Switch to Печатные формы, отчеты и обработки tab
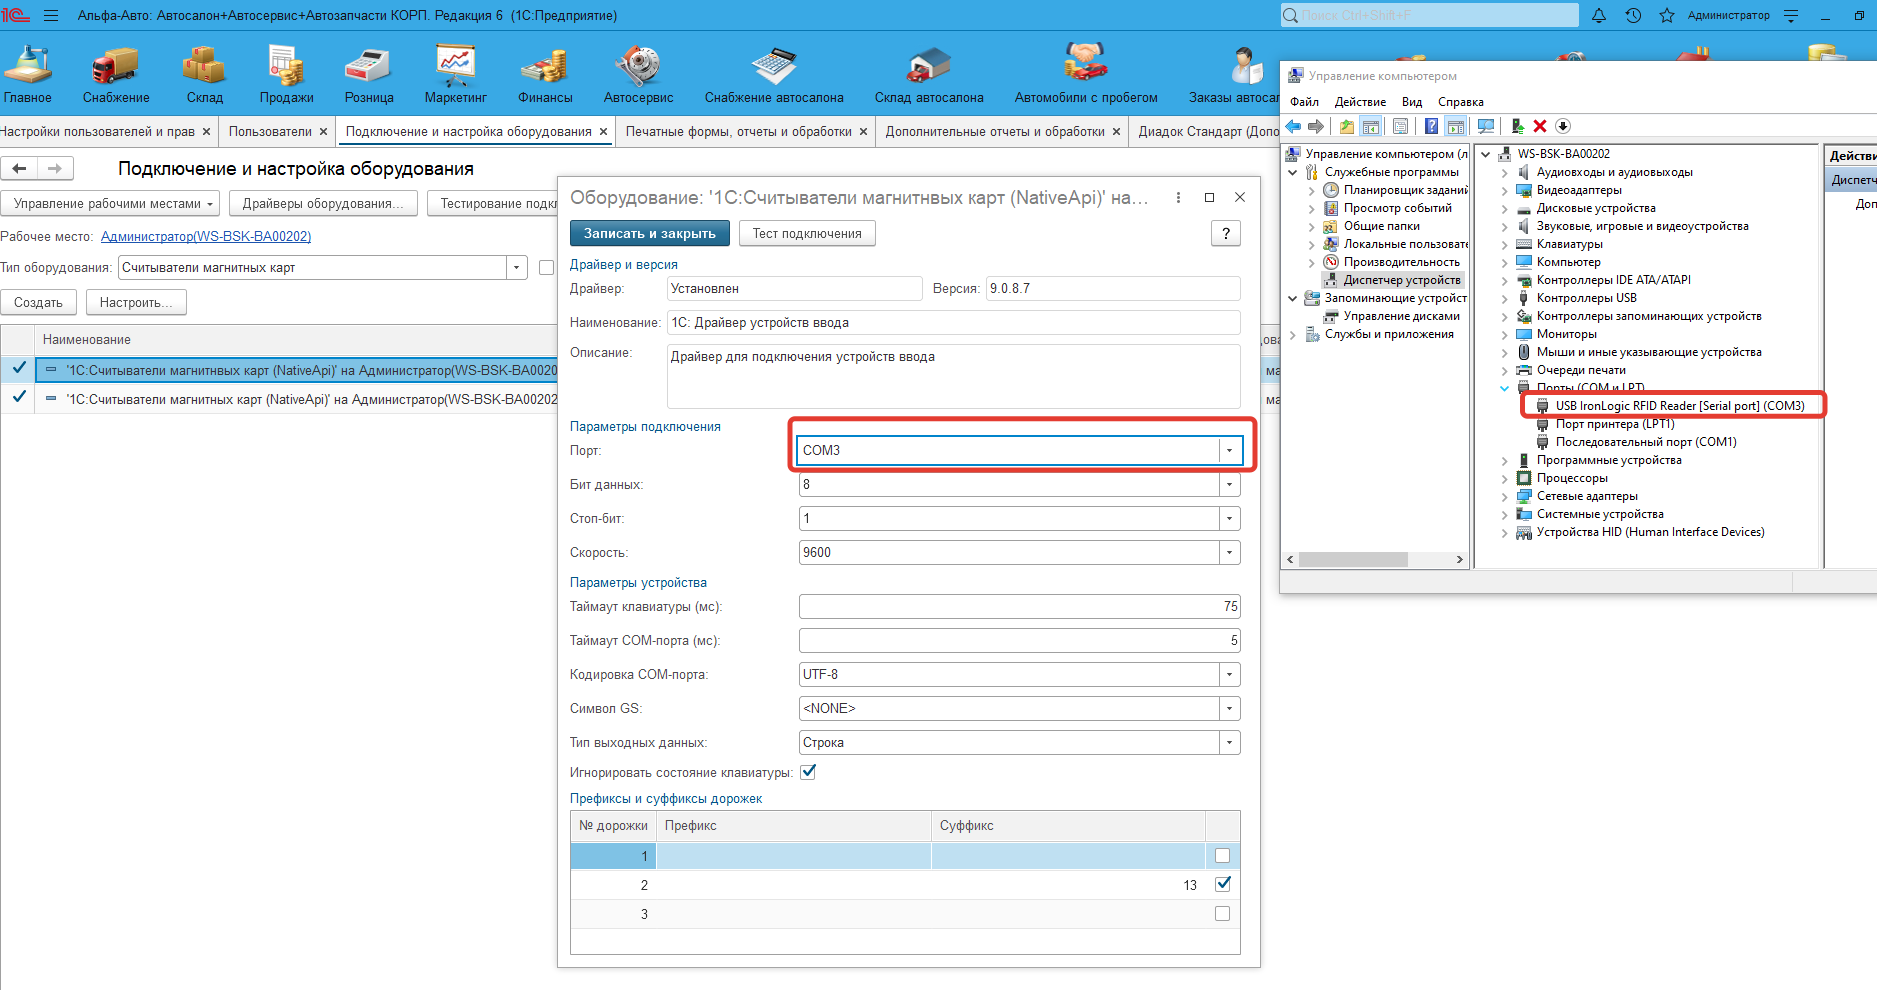1877x990 pixels. tap(738, 132)
